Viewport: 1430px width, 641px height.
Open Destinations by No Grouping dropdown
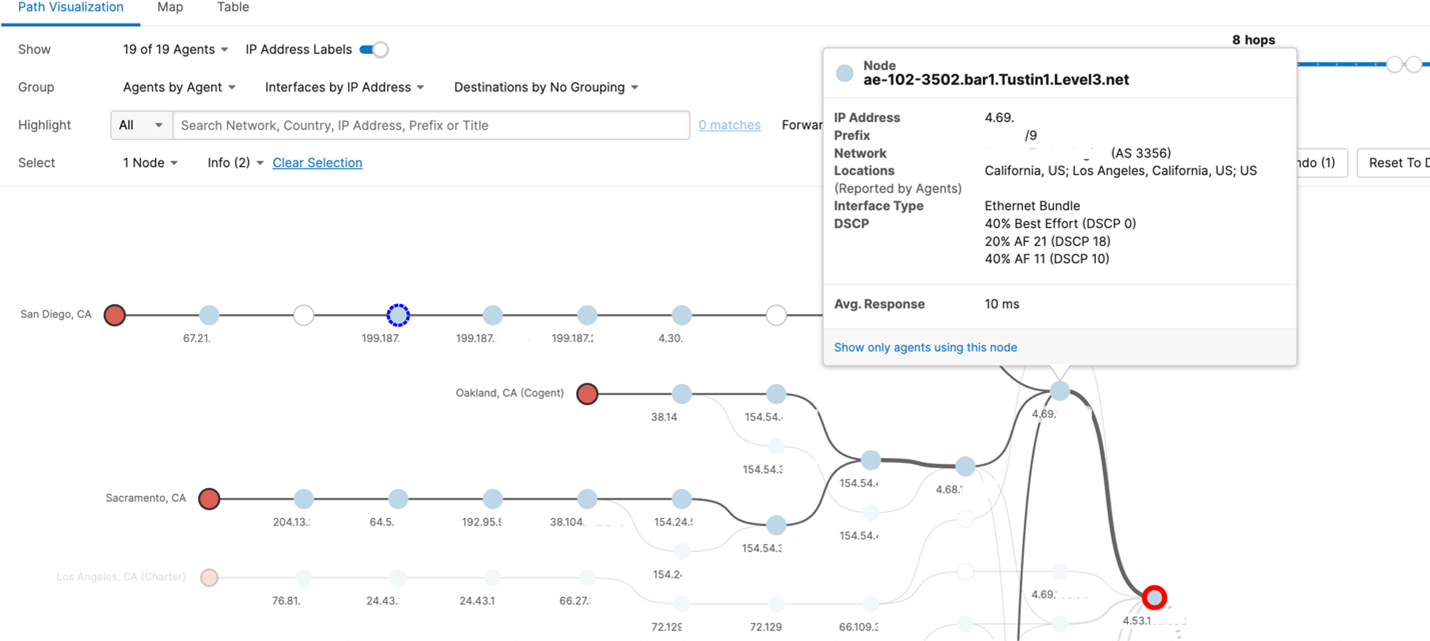(x=546, y=88)
